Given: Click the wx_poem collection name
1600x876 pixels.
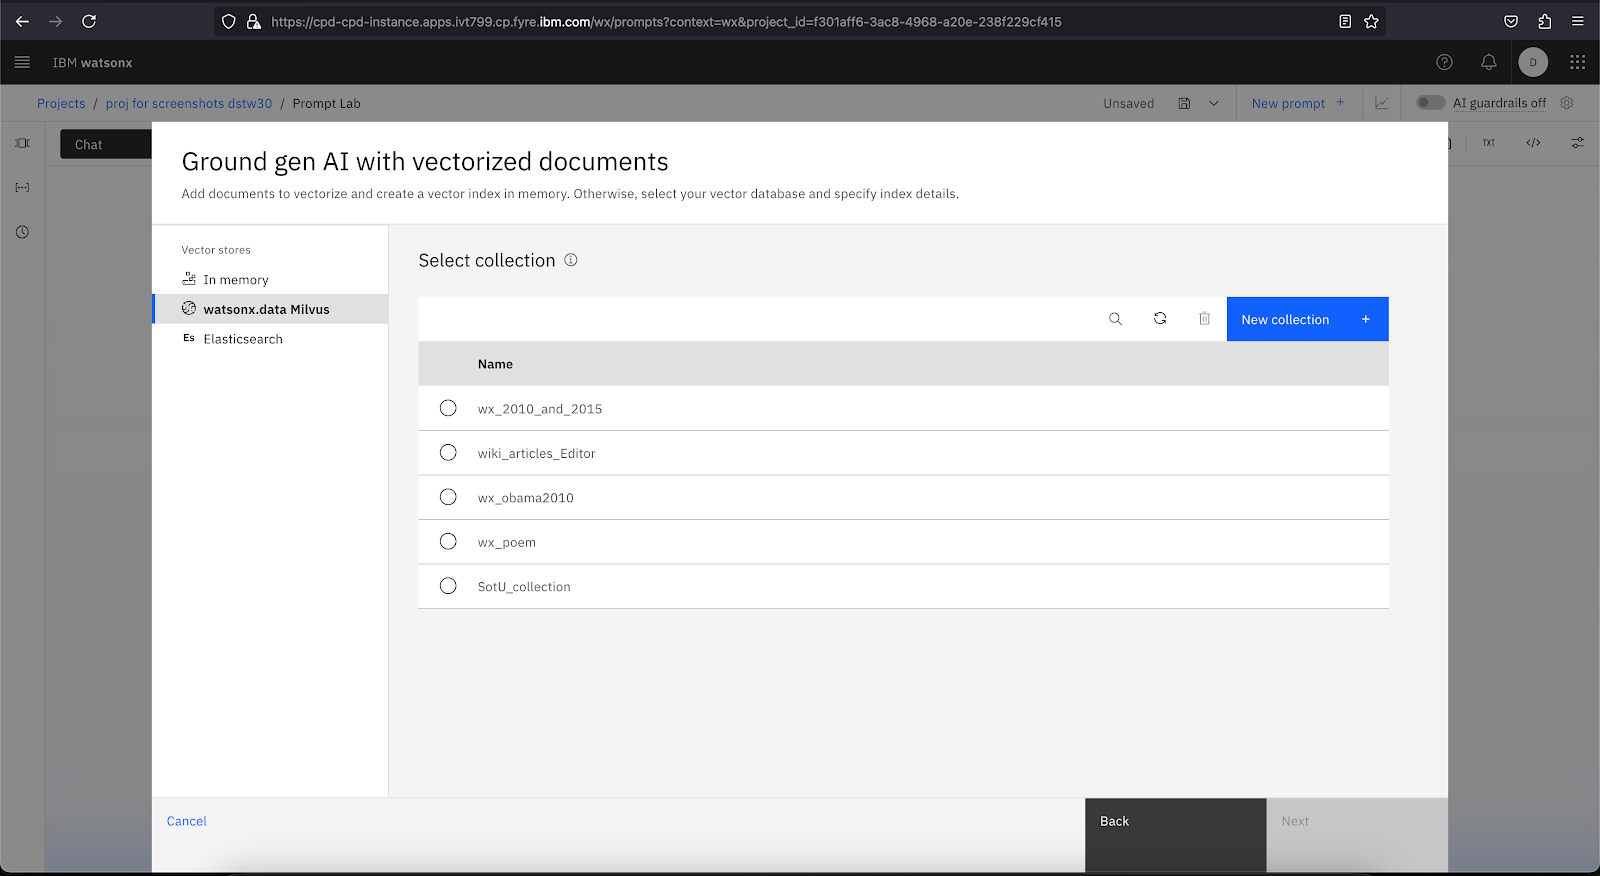Looking at the screenshot, I should pos(507,543).
